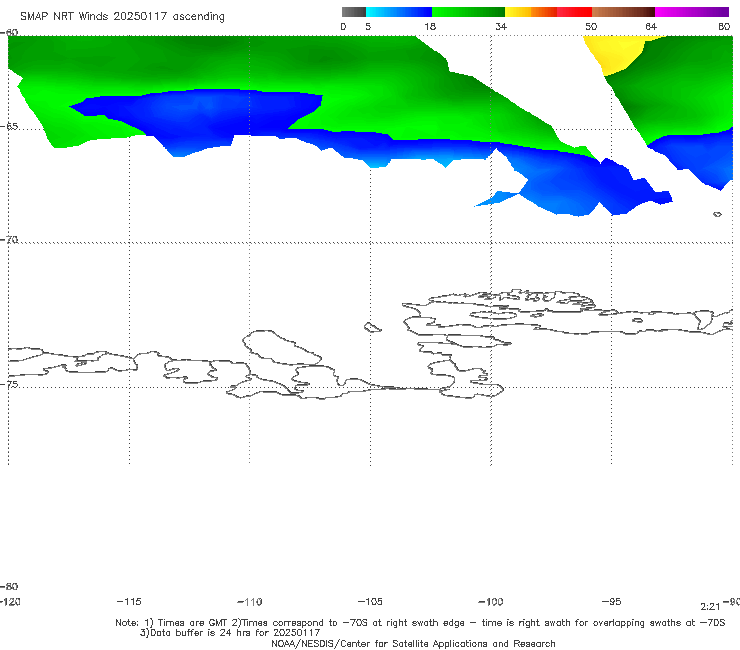Viewport: 740px width, 650px height.
Task: Click the red segment of the color scale
Action: pos(574,12)
